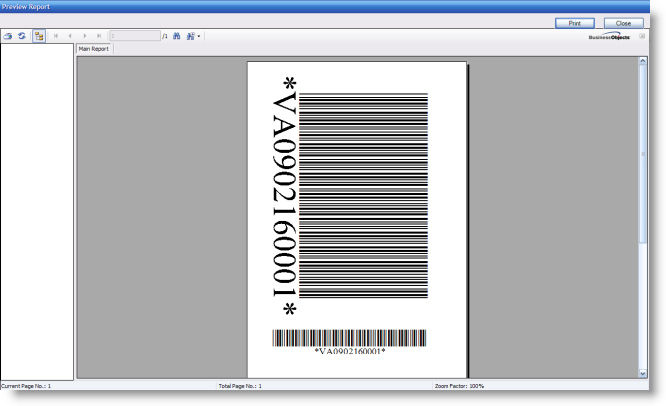This screenshot has height=406, width=666.
Task: Click the small icon beside Business Objects logo
Action: [642, 36]
